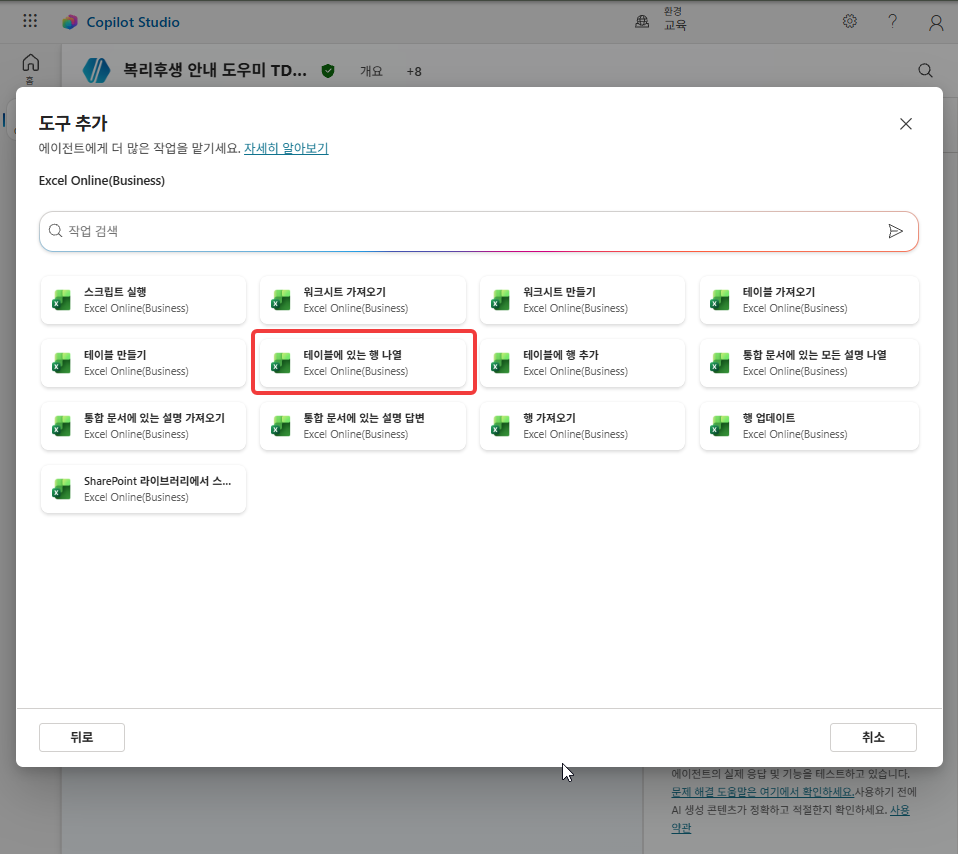Viewport: 958px width, 854px height.
Task: Open the 자세히 알아보기 link
Action: click(286, 148)
